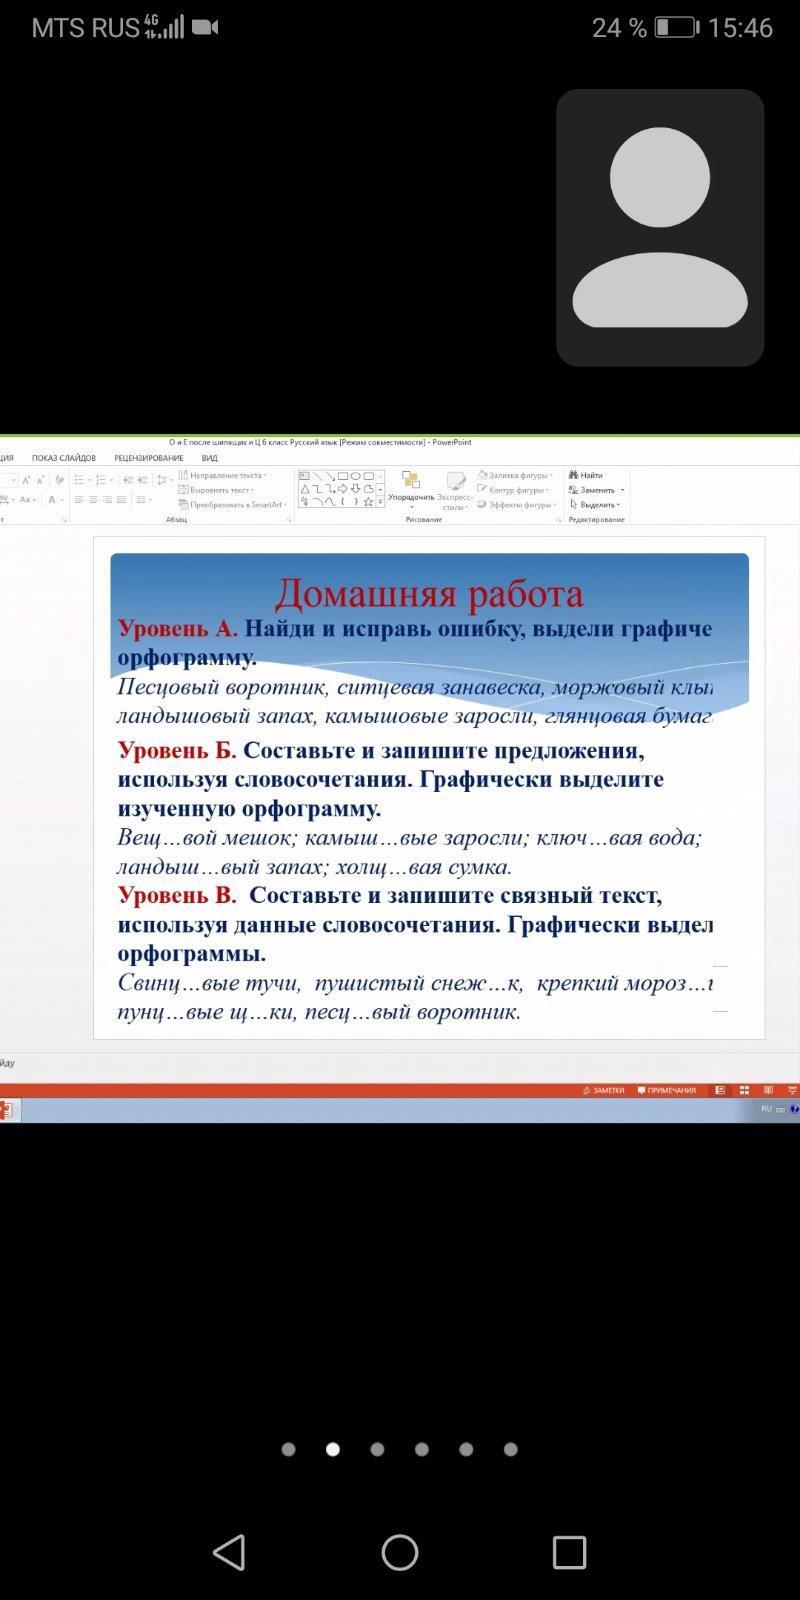This screenshot has width=800, height=1600.
Task: Tap Android back navigation button
Action: pyautogui.click(x=230, y=1552)
